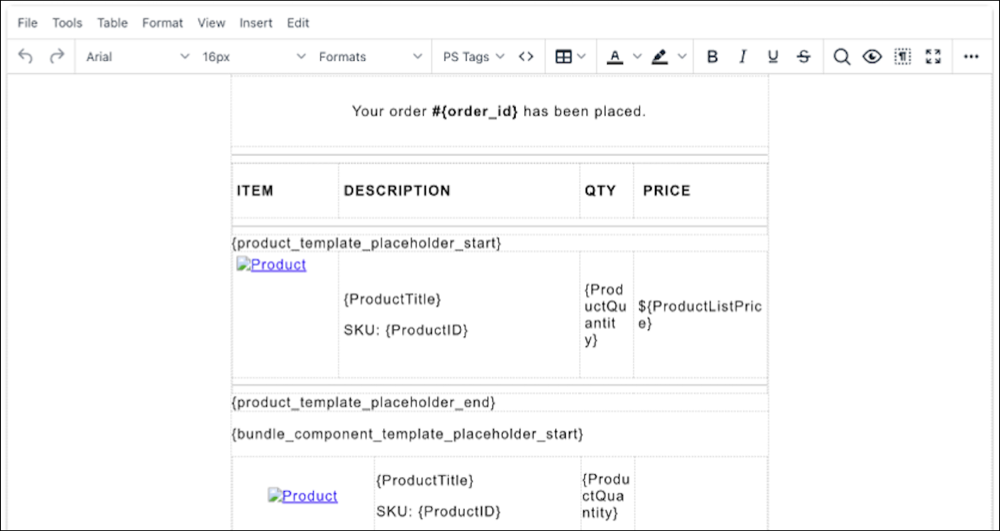1000x531 pixels.
Task: Open the Edit menu
Action: (298, 23)
